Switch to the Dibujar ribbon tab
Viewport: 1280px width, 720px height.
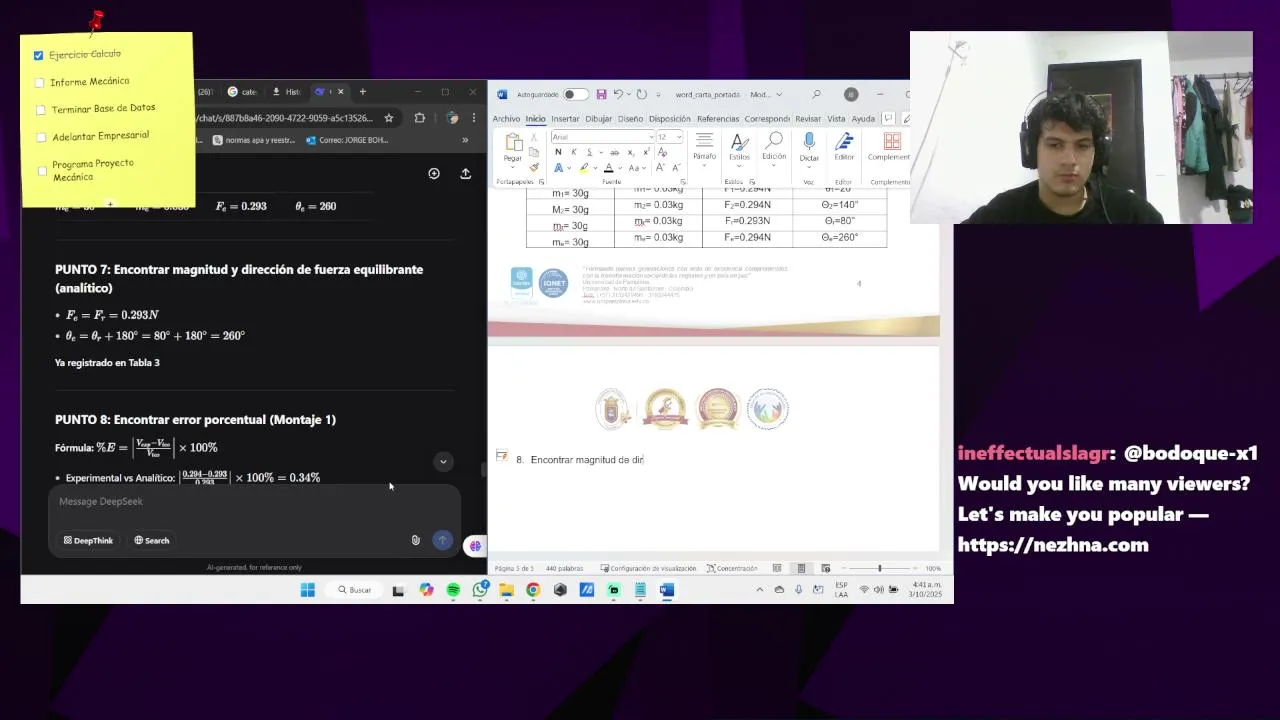[598, 119]
